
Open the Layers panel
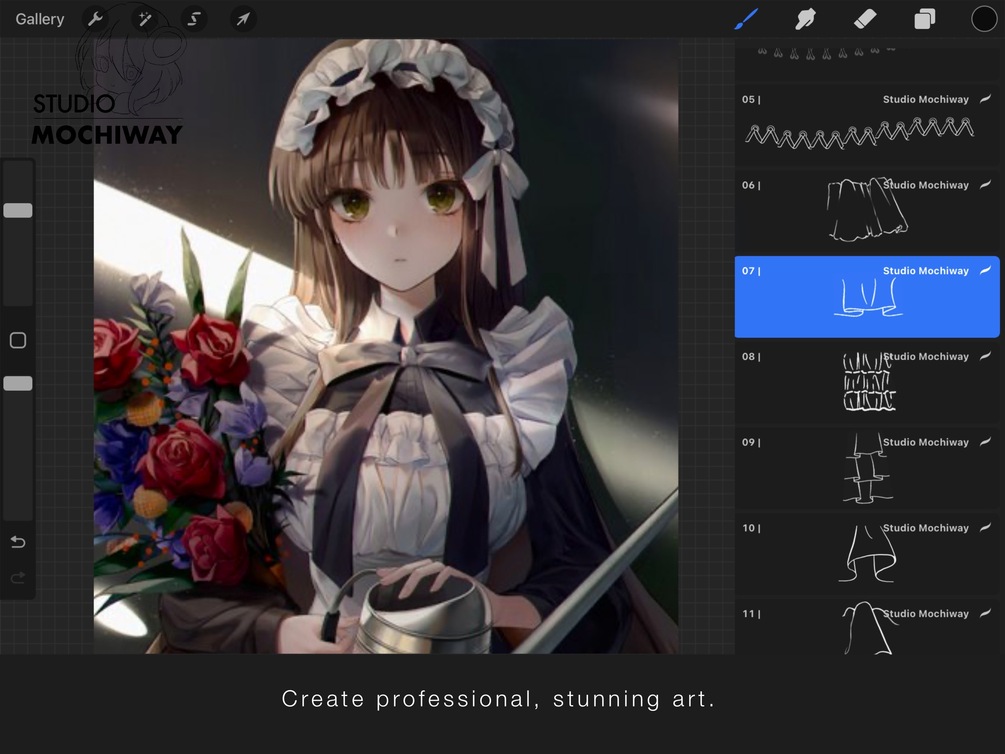tap(924, 19)
